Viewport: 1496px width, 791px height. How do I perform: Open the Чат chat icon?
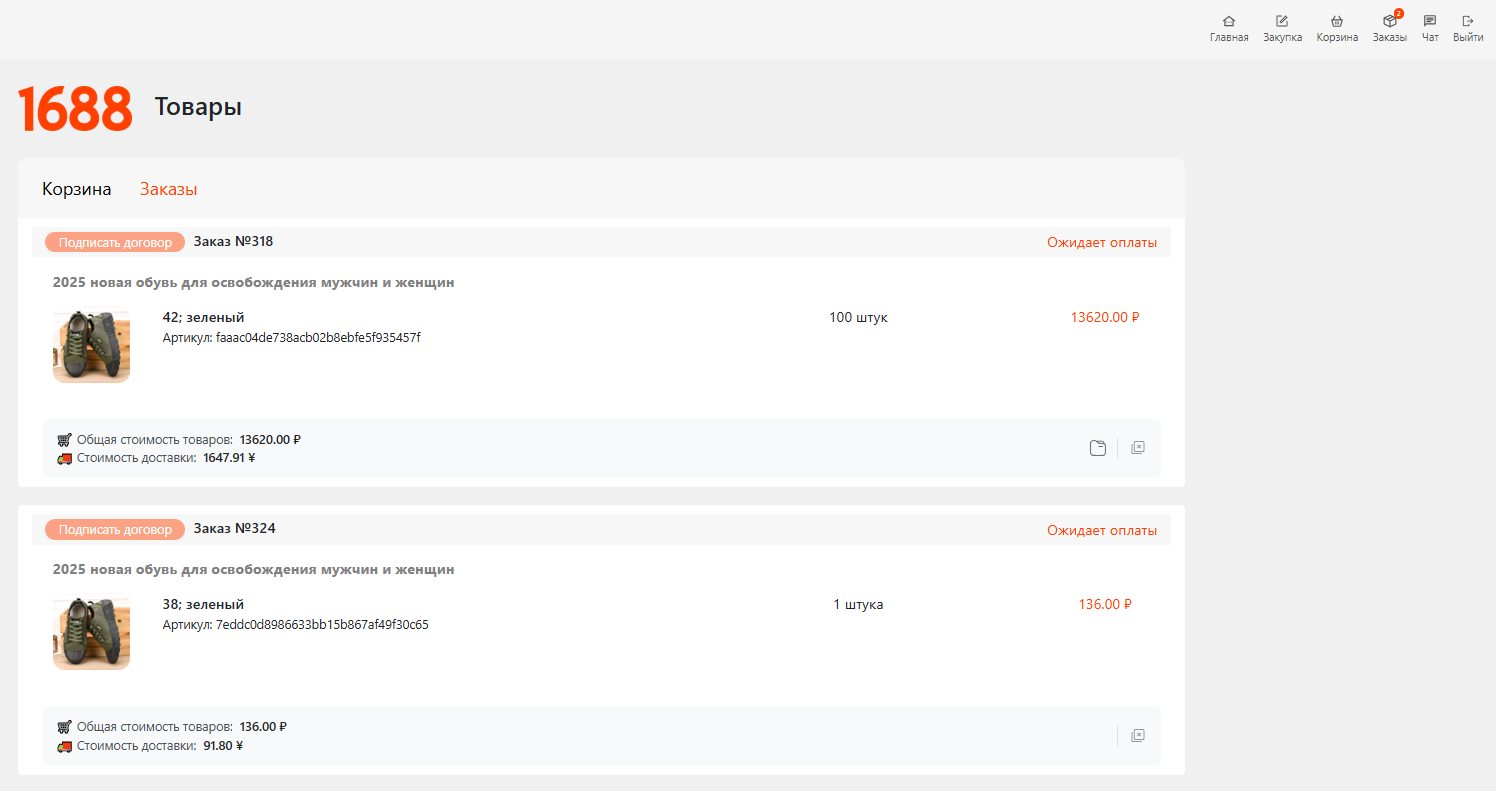tap(1430, 21)
